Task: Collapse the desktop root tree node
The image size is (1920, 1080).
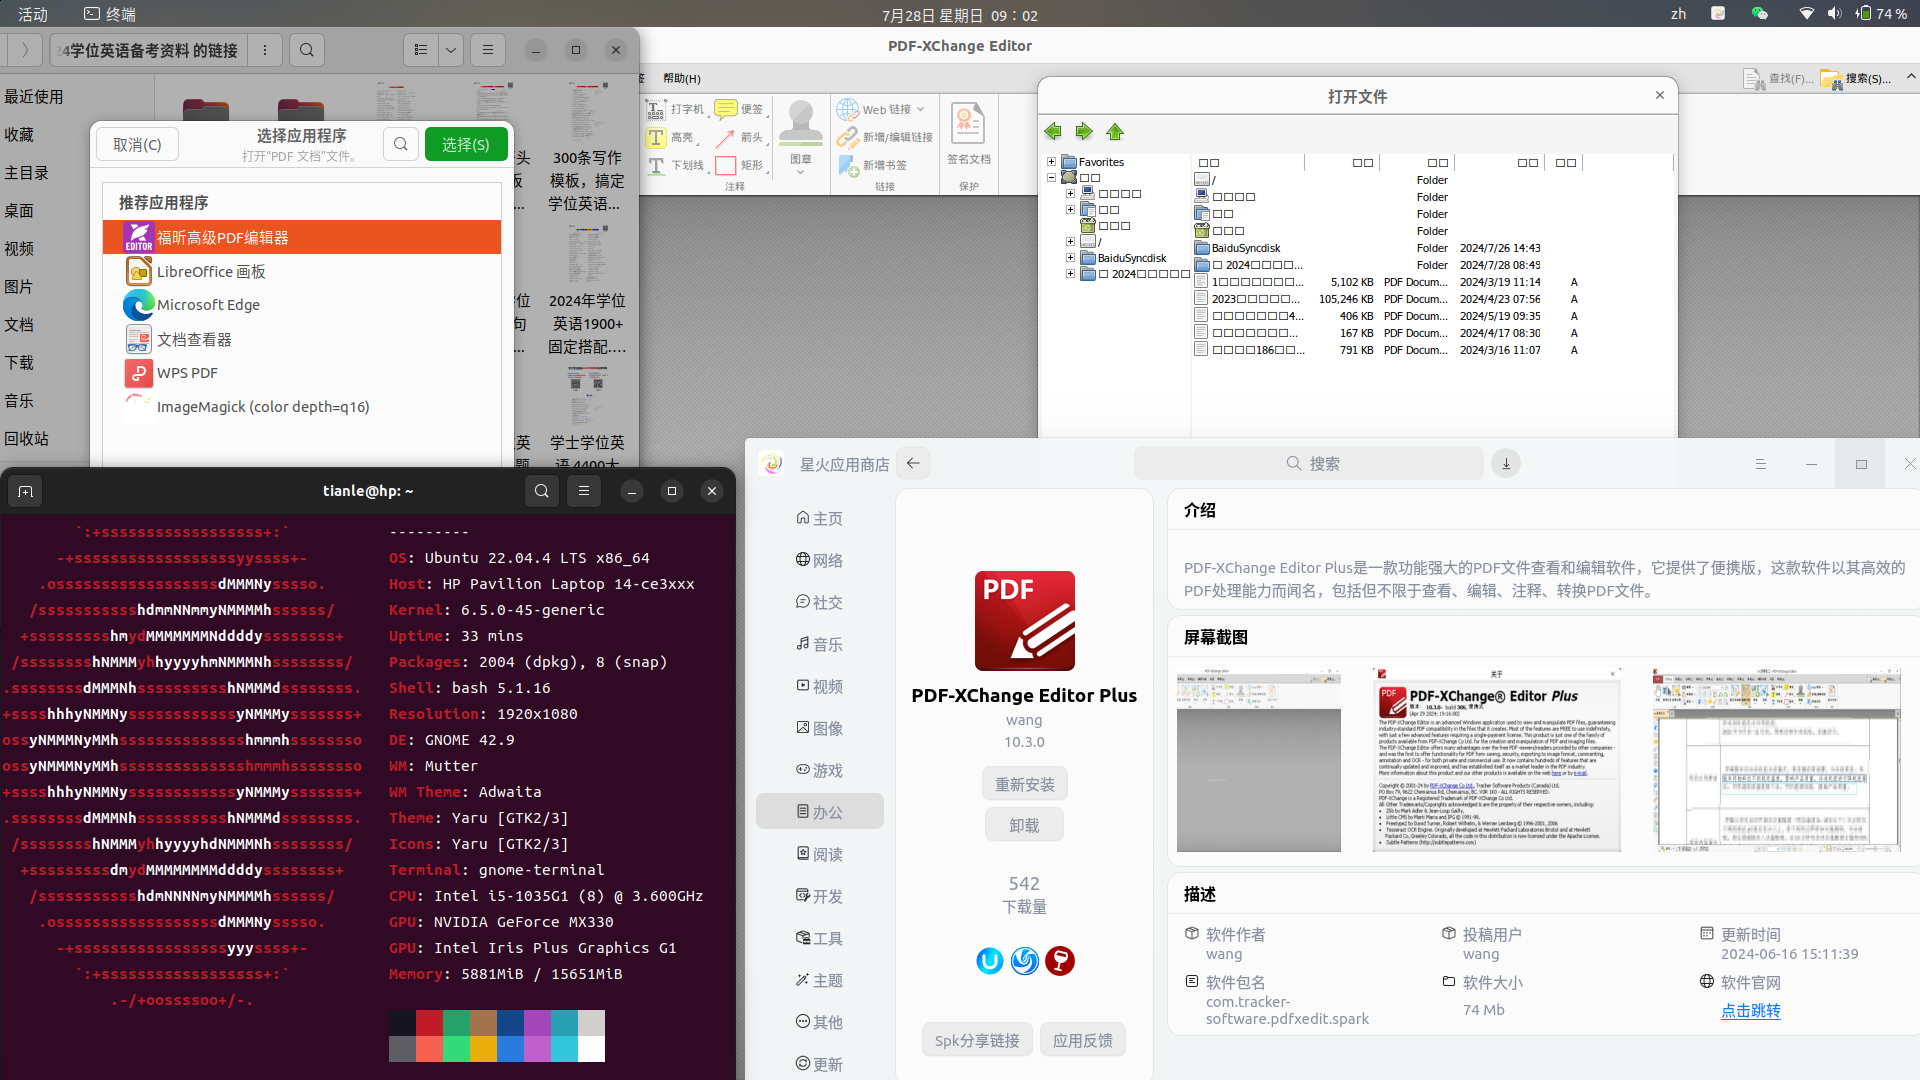Action: click(x=1051, y=178)
